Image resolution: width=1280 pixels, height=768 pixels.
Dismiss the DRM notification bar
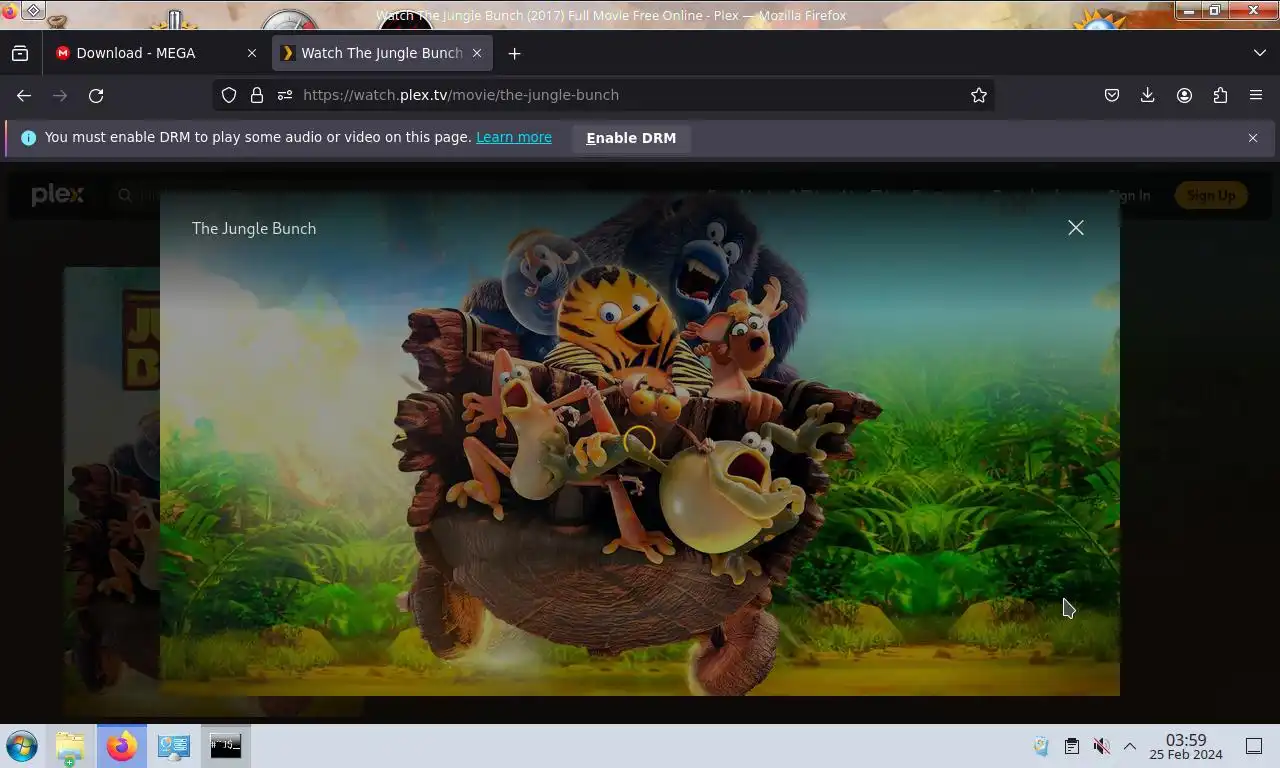[x=1253, y=138]
